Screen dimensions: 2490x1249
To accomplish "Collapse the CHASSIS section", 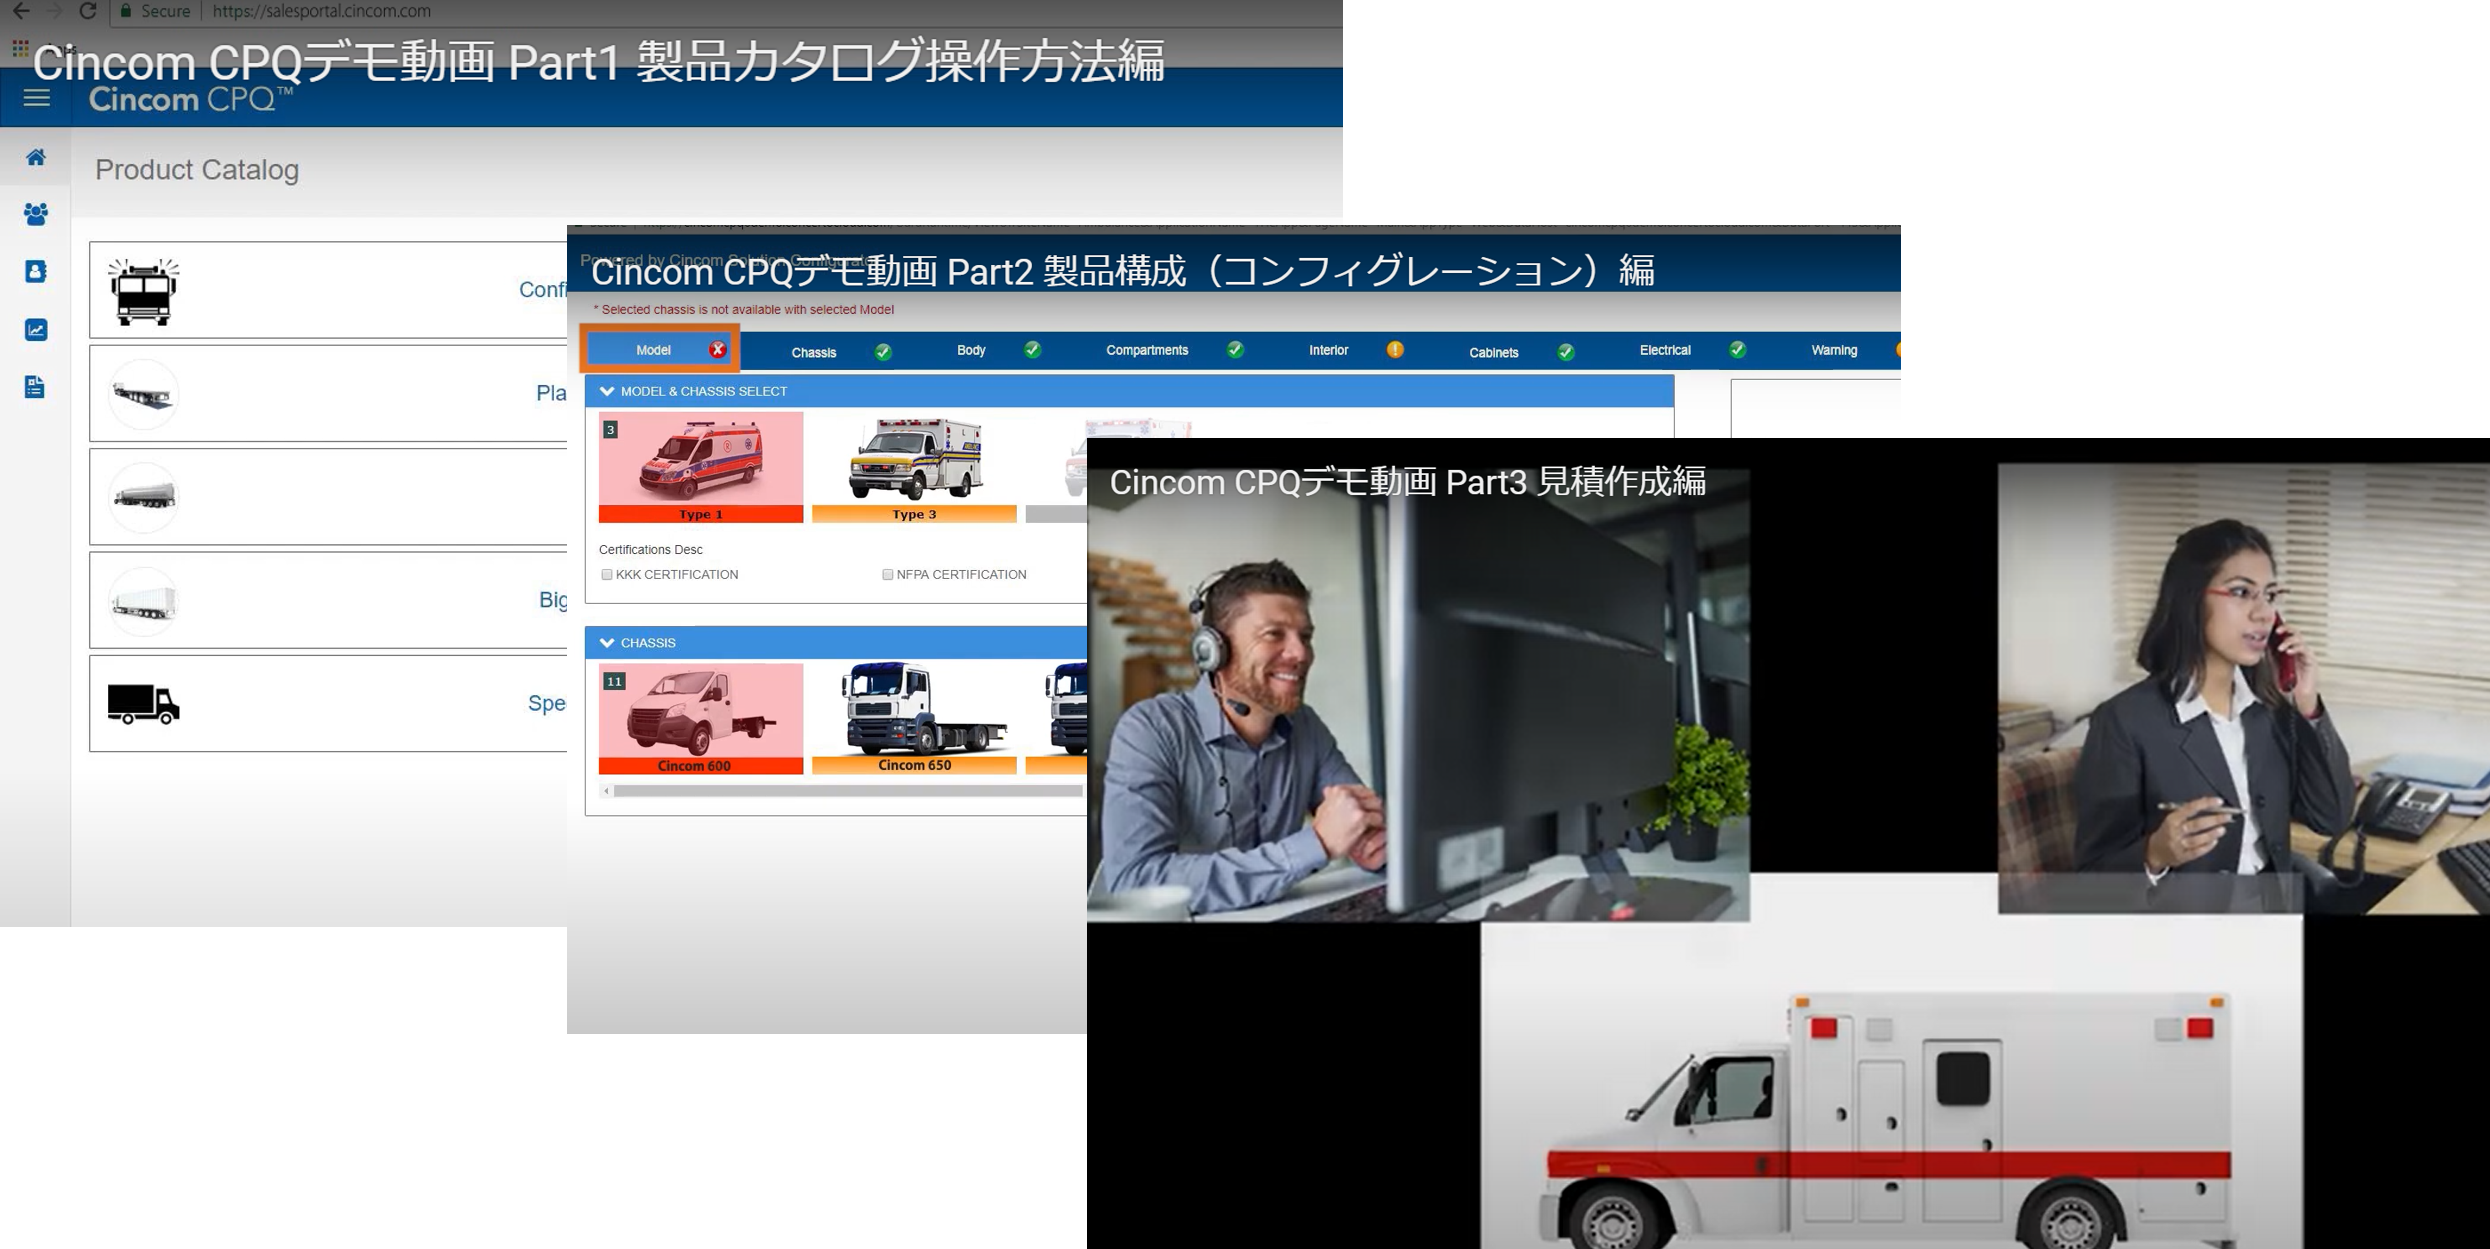I will (x=608, y=642).
